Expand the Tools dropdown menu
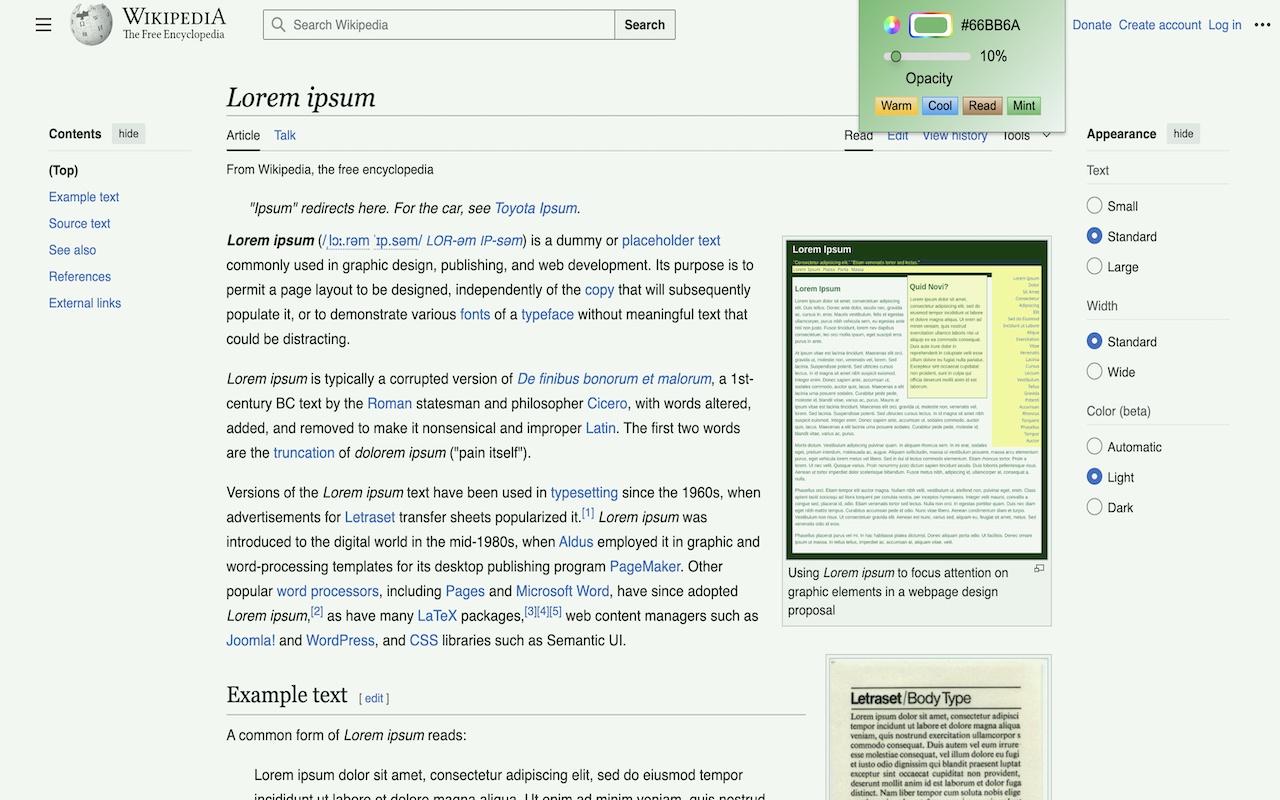 (1026, 135)
